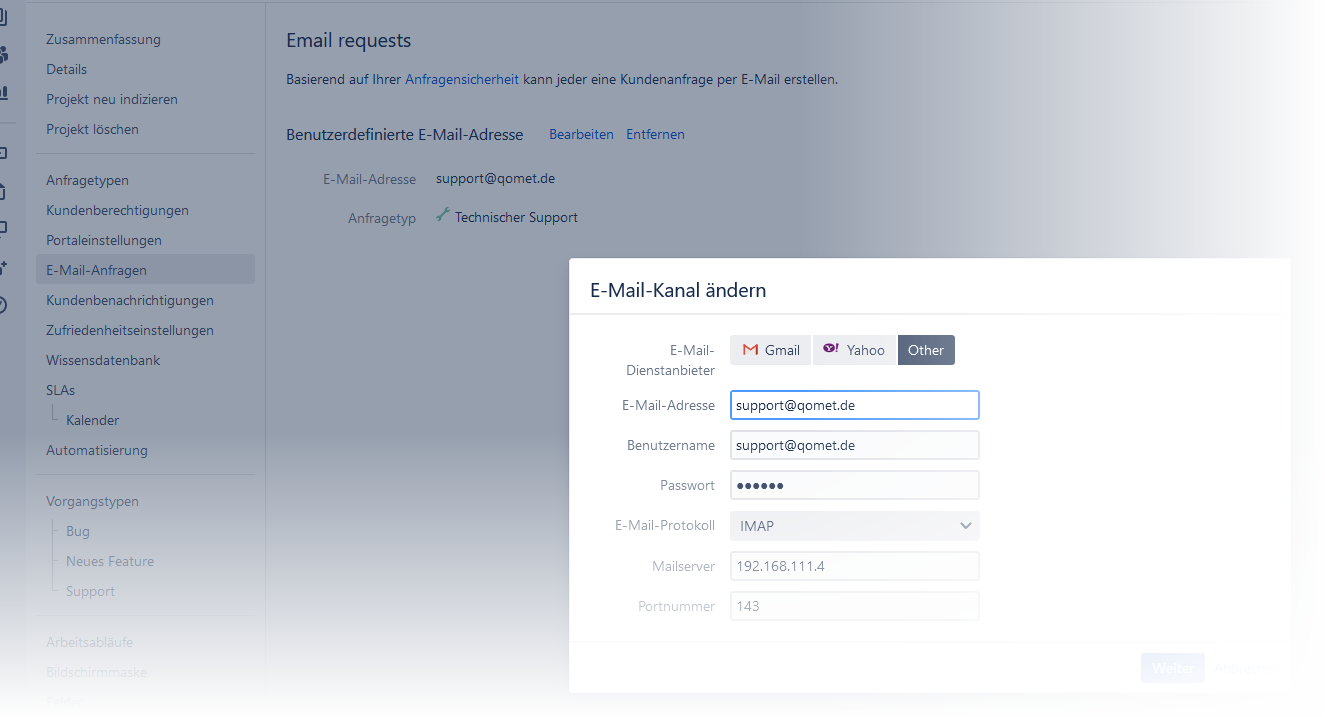Select the Neues Feature issue type
Viewport: 1325px width, 717px height.
click(110, 562)
